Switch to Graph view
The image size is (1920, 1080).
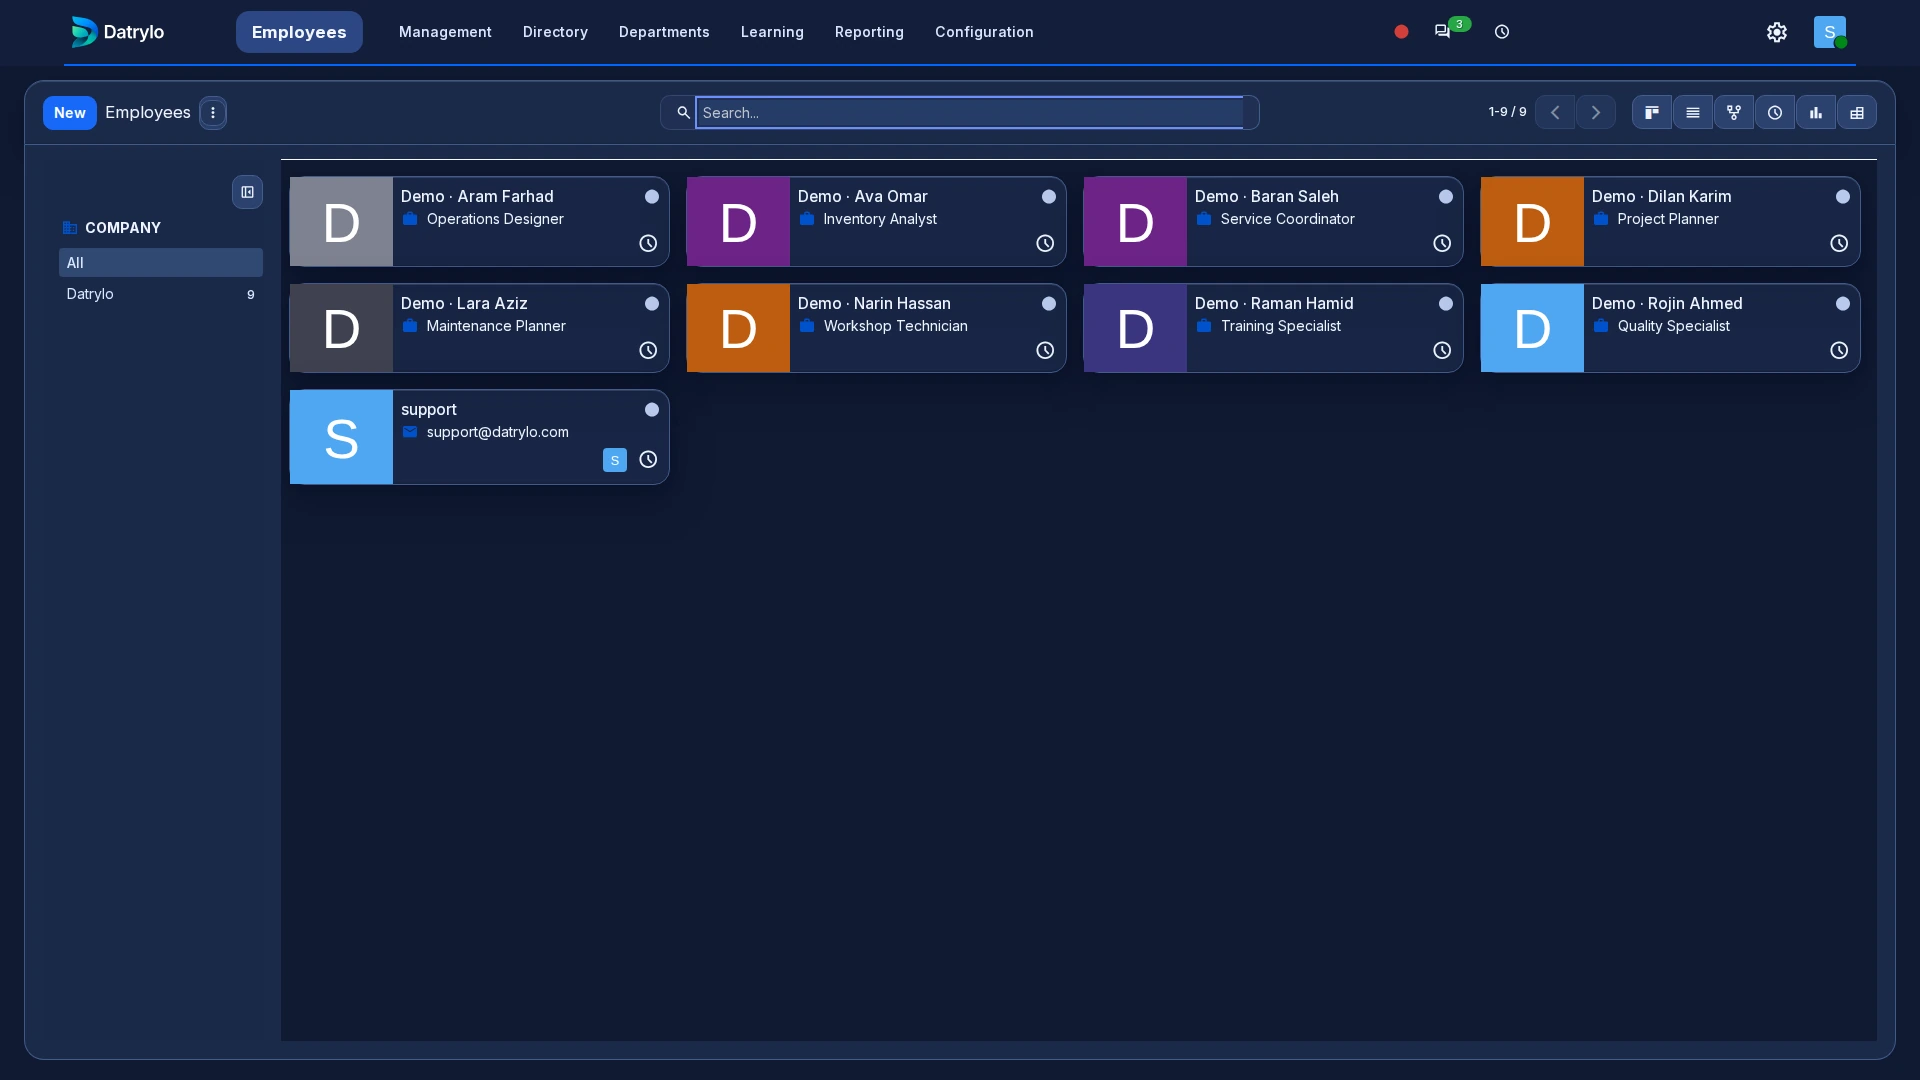[1816, 113]
